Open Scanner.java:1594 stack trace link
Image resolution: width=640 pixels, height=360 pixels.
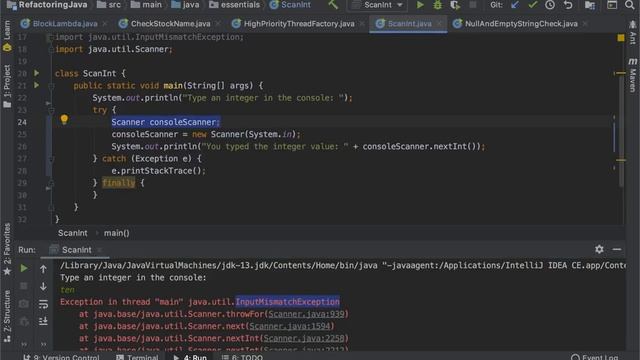[x=289, y=326]
